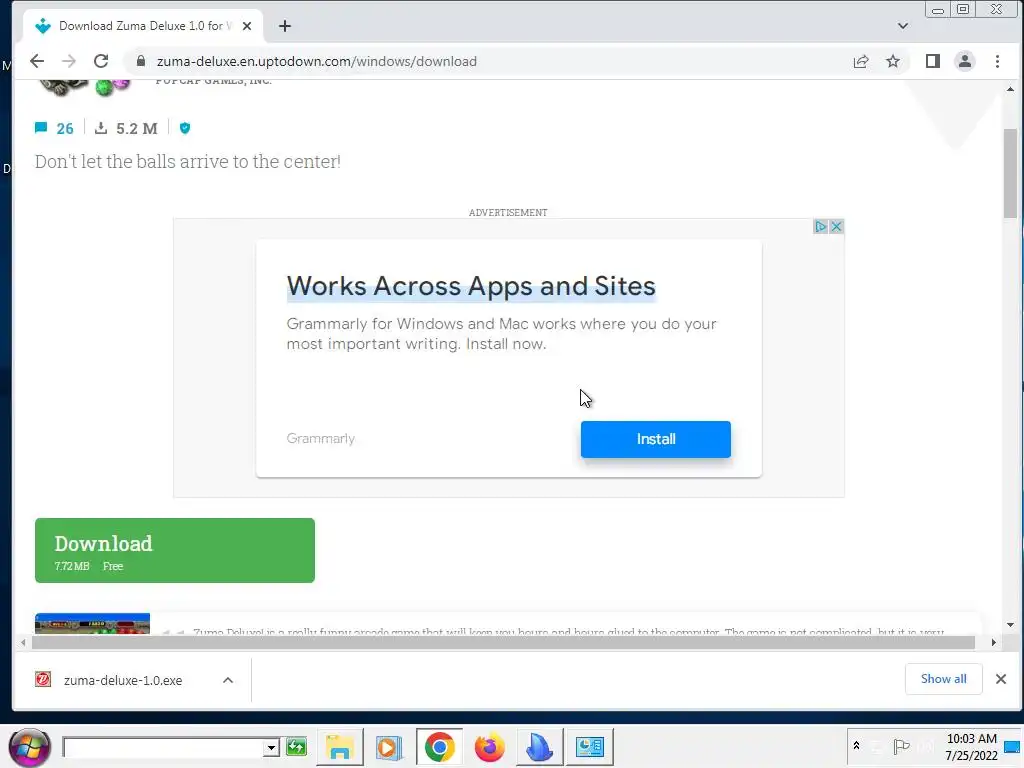This screenshot has width=1024, height=768.
Task: Expand the tab search chevron
Action: 903,26
